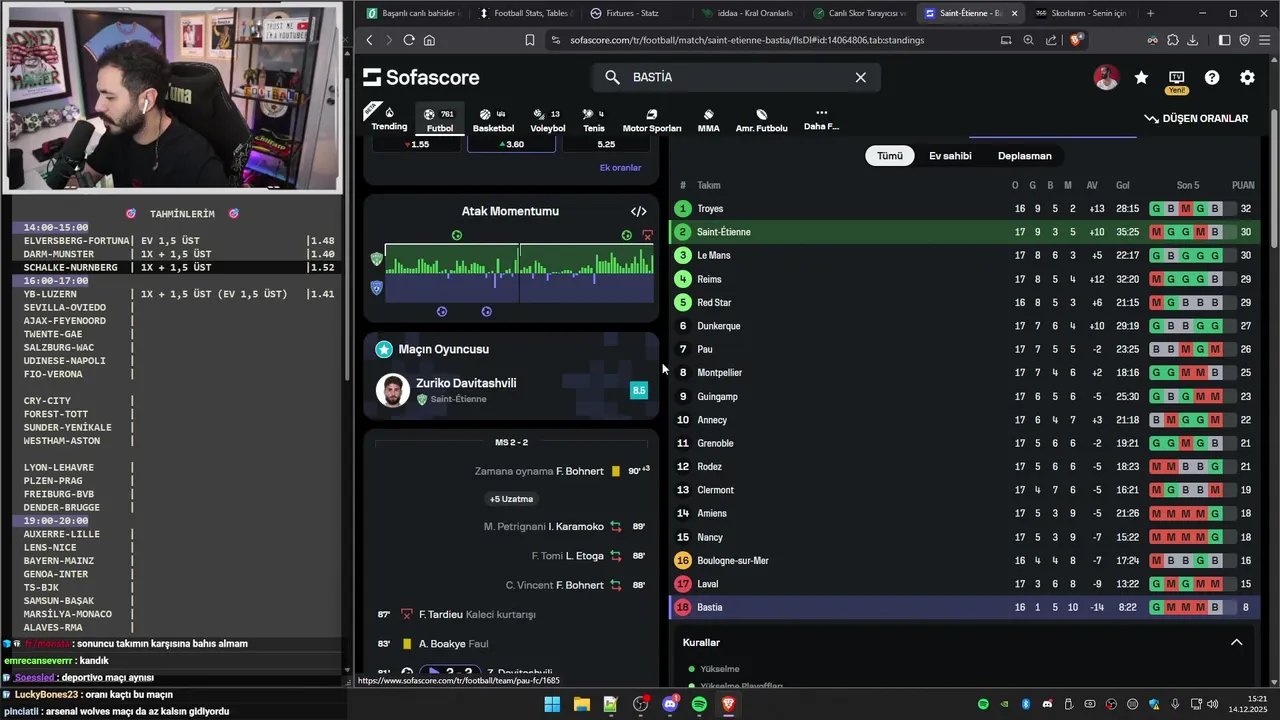Open browser downloads icon
This screenshot has width=1280, height=720.
1193,40
